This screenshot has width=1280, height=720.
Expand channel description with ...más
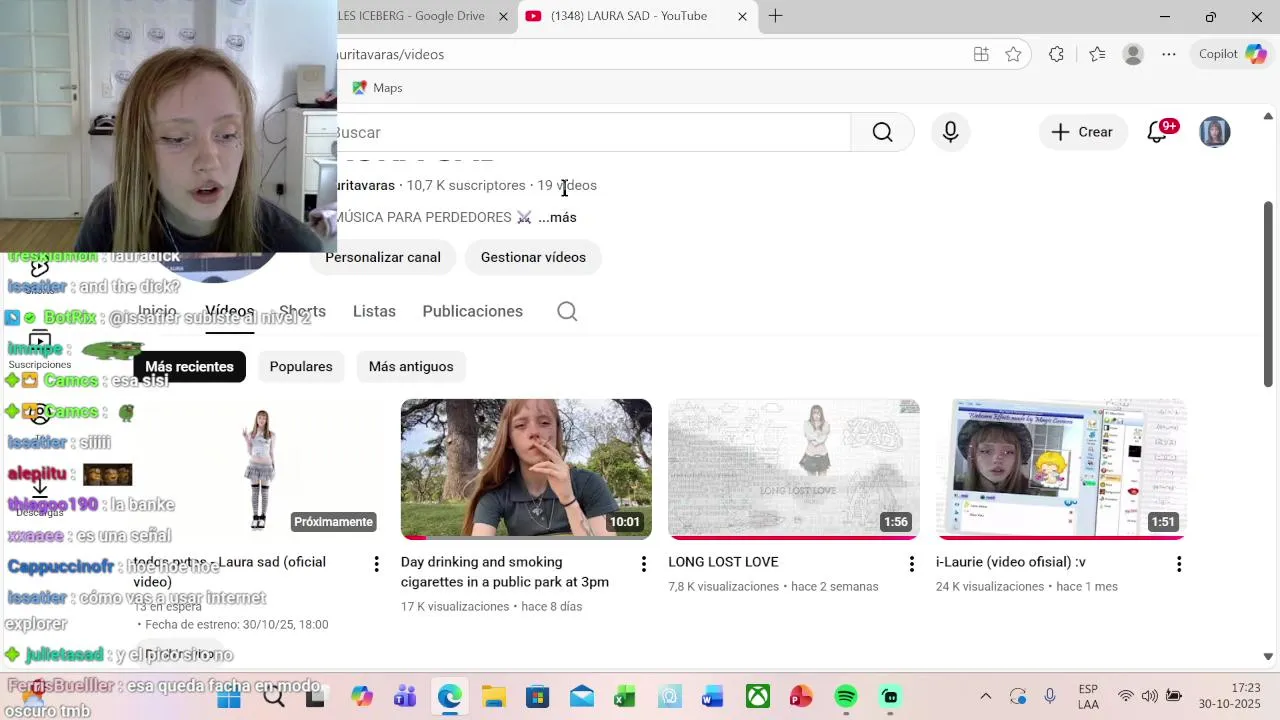(x=557, y=217)
